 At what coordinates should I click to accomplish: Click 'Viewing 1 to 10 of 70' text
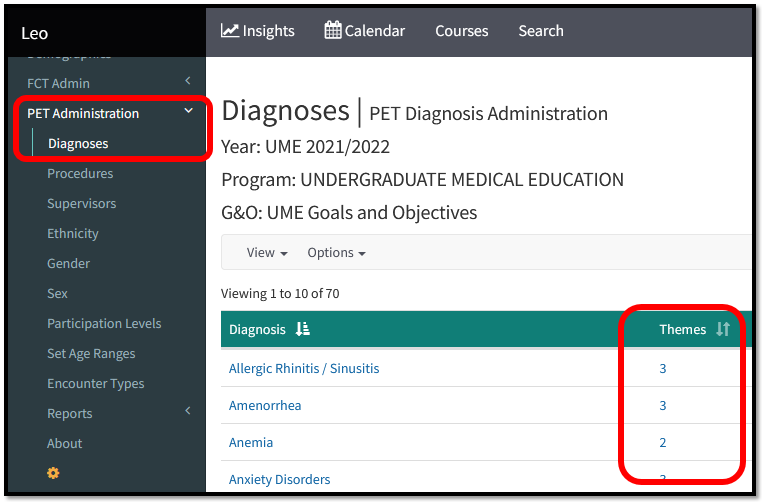coord(280,294)
